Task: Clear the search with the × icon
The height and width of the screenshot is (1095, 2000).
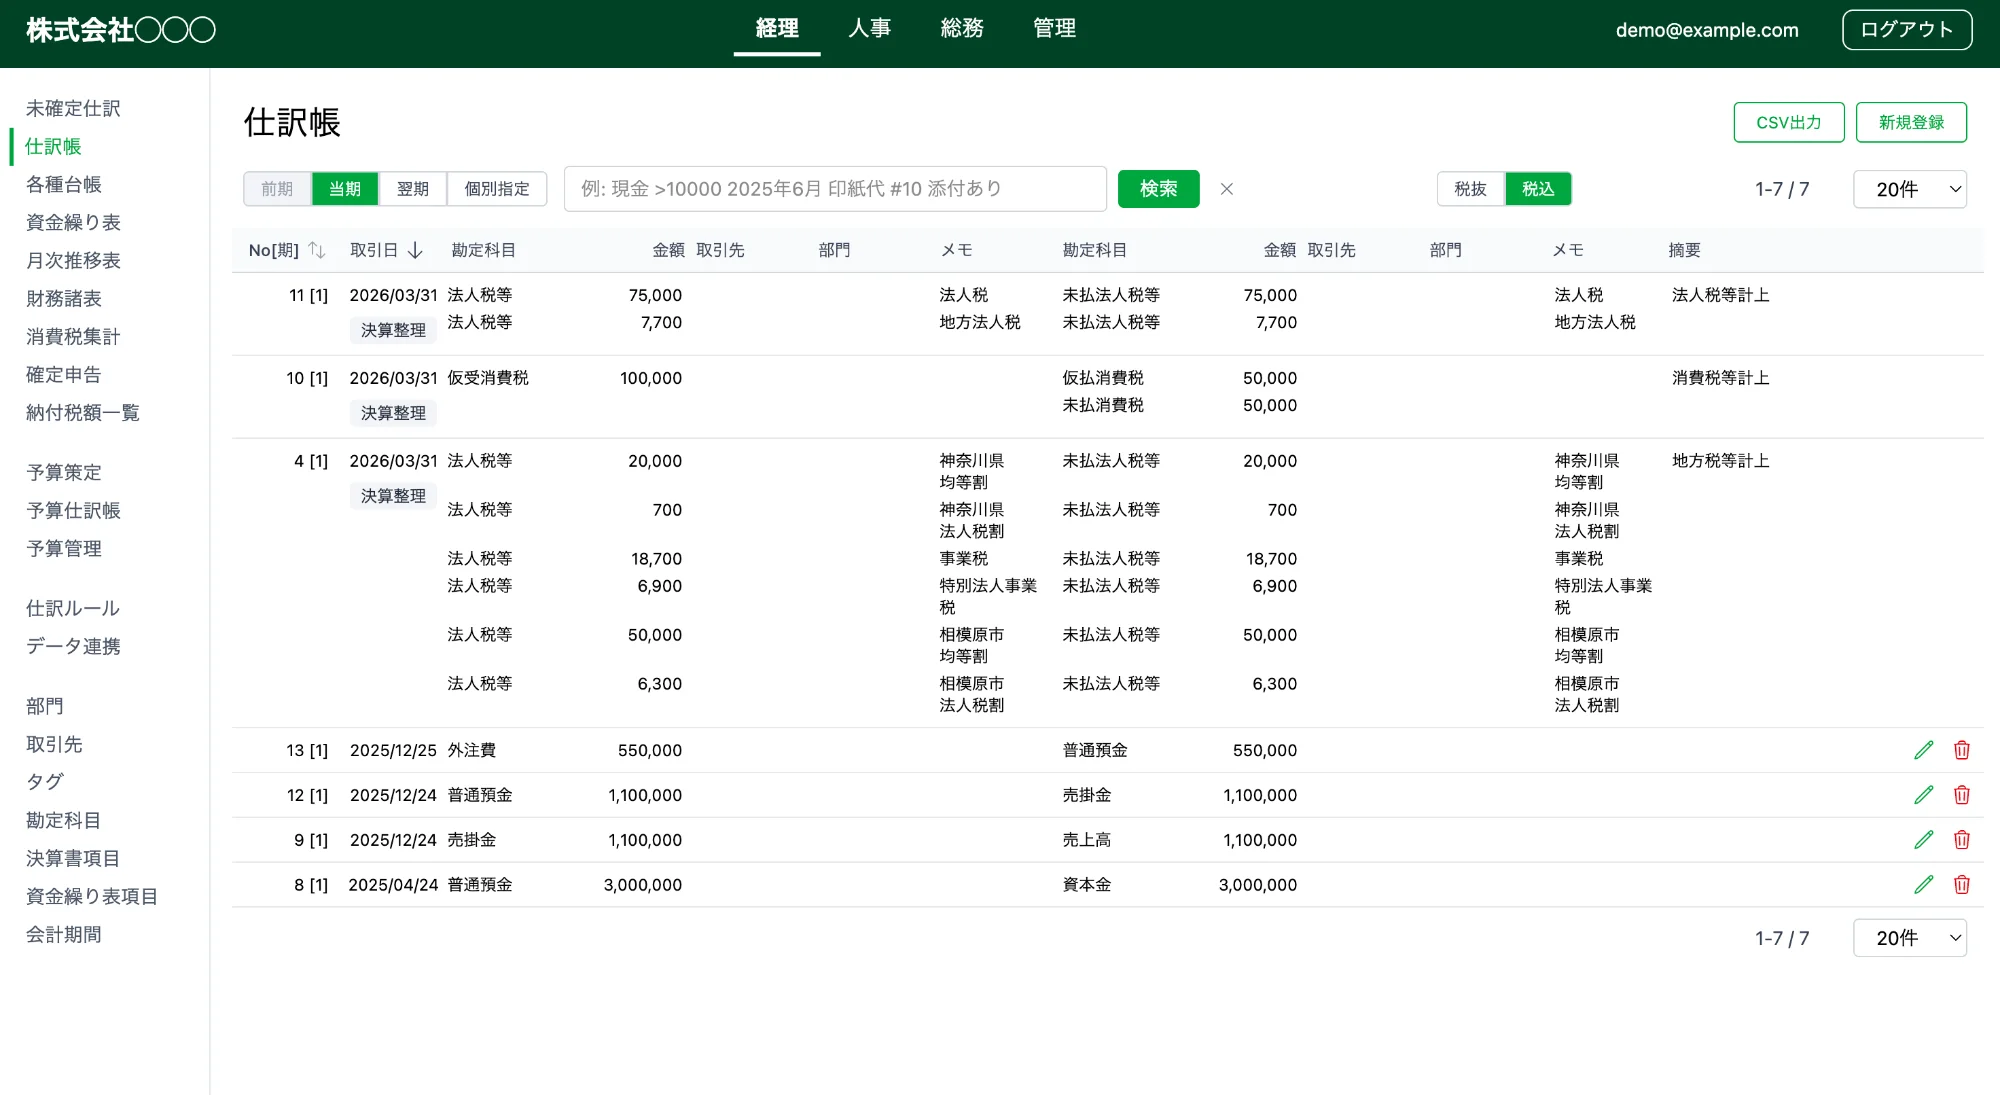Action: (x=1227, y=189)
